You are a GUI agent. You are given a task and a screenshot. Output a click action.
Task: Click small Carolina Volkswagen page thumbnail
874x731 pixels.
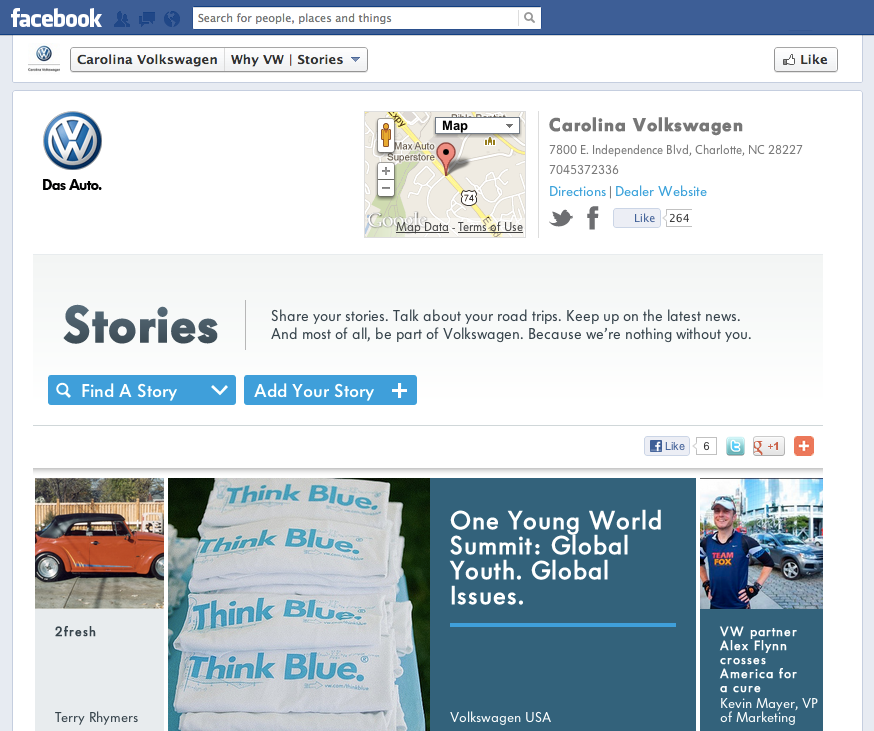click(x=44, y=59)
